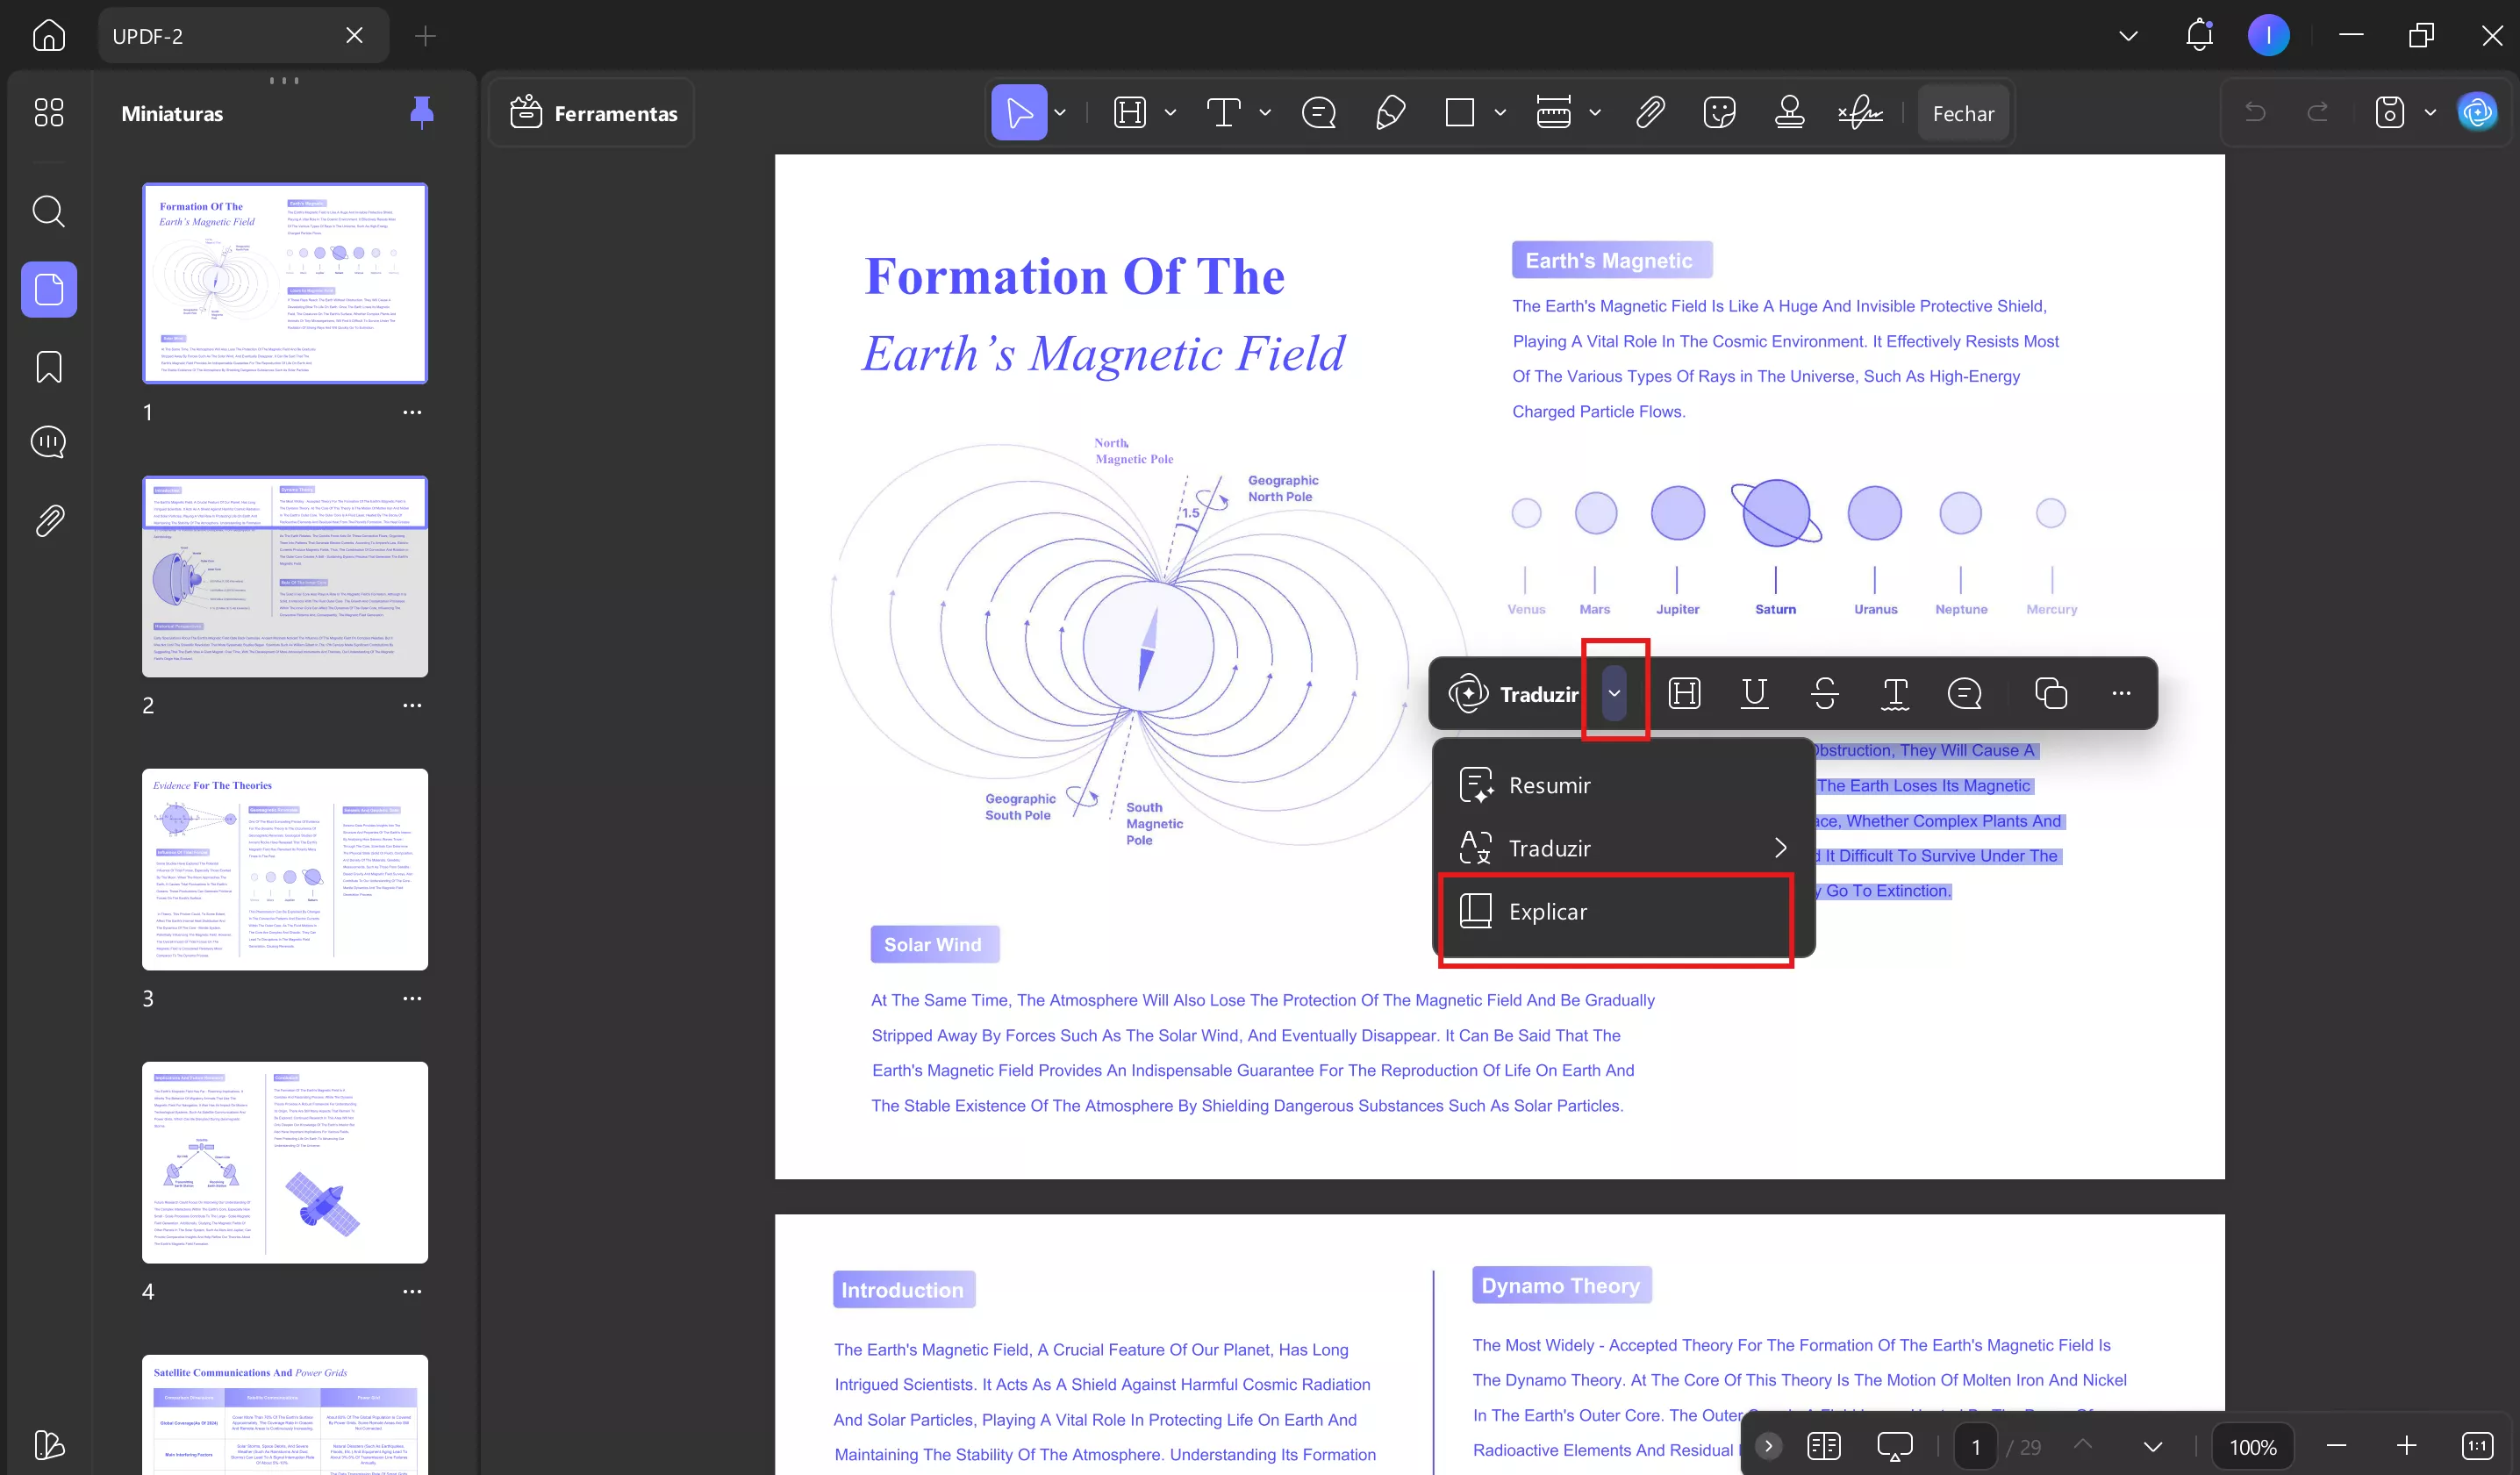Viewport: 2520px width, 1475px height.
Task: Select page 3 thumbnail
Action: [285, 868]
